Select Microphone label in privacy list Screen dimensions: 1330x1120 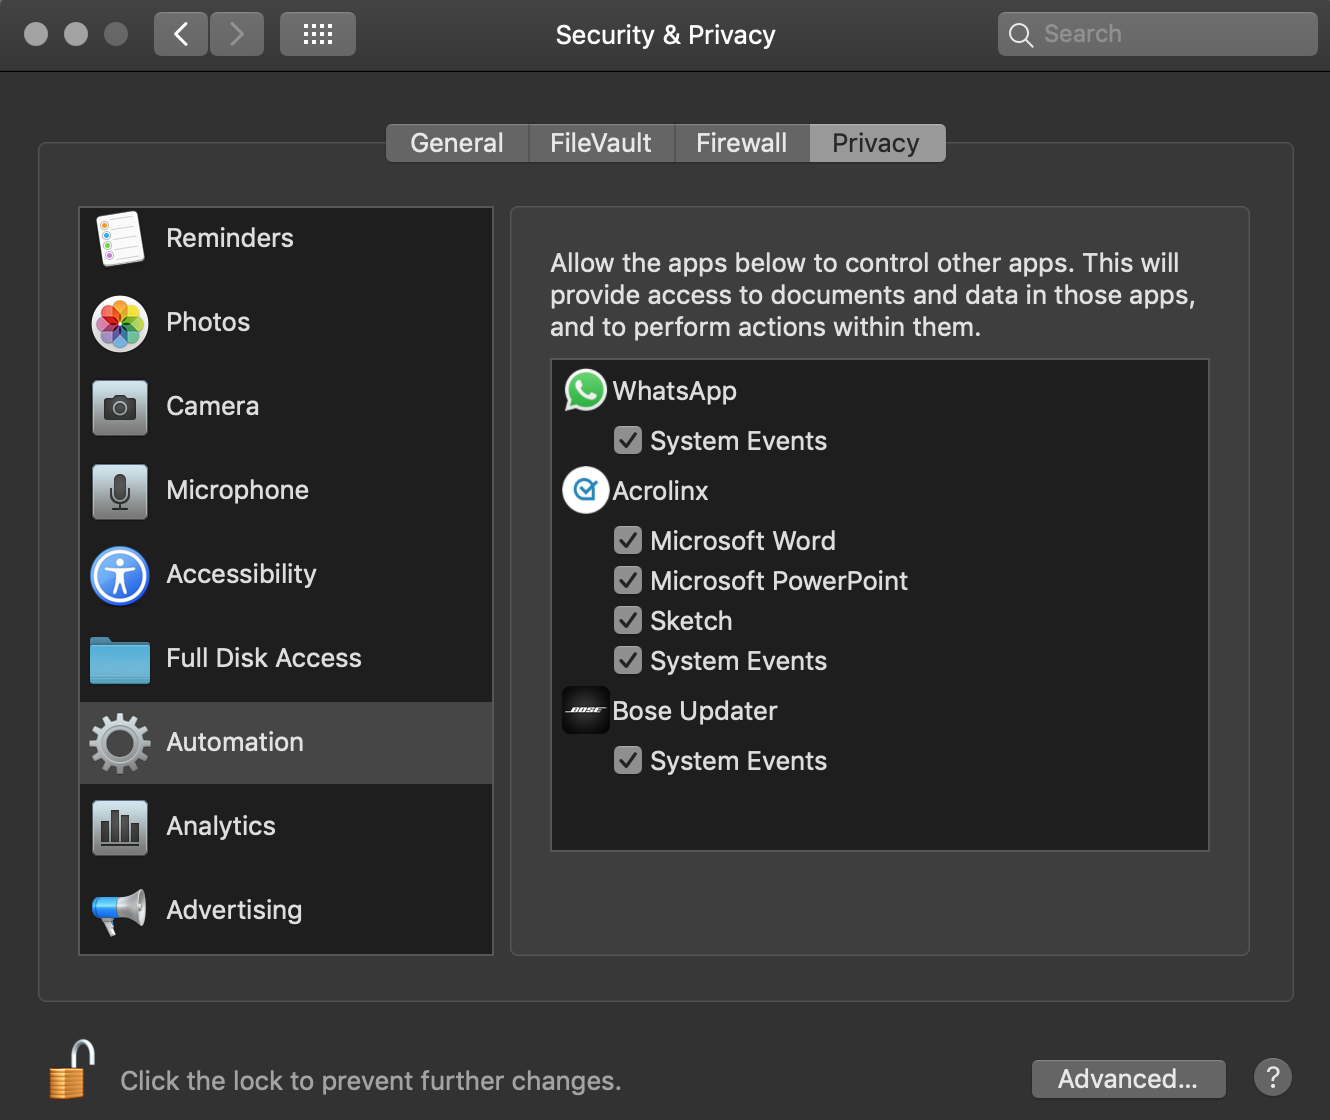[238, 490]
